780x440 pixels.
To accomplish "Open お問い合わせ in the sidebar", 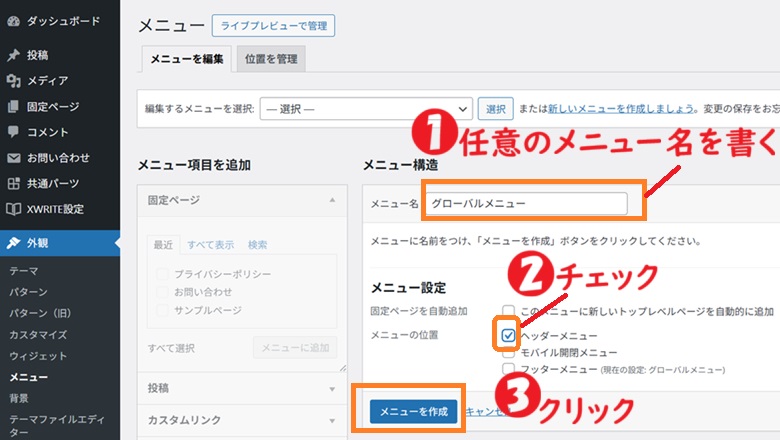I will pyautogui.click(x=60, y=158).
